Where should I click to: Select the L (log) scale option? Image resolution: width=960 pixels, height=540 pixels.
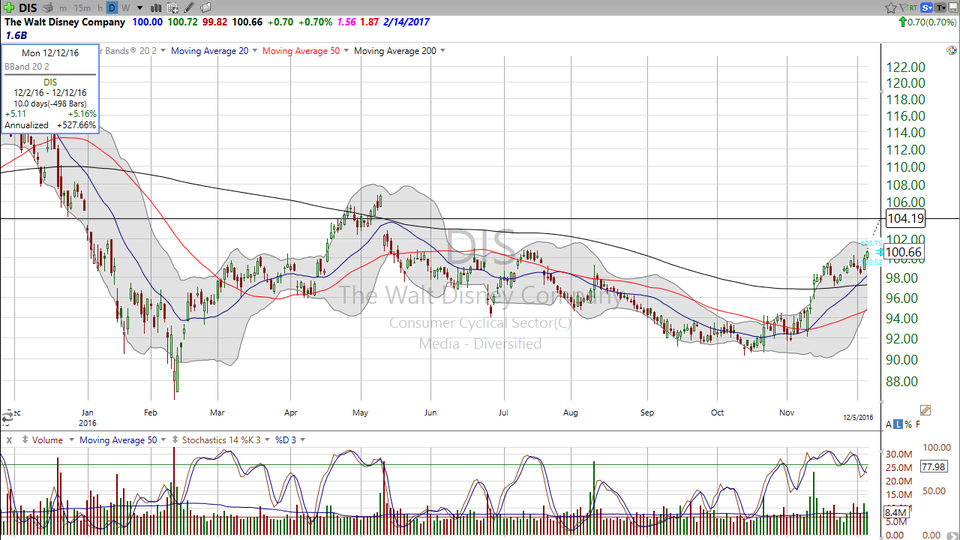tap(898, 424)
